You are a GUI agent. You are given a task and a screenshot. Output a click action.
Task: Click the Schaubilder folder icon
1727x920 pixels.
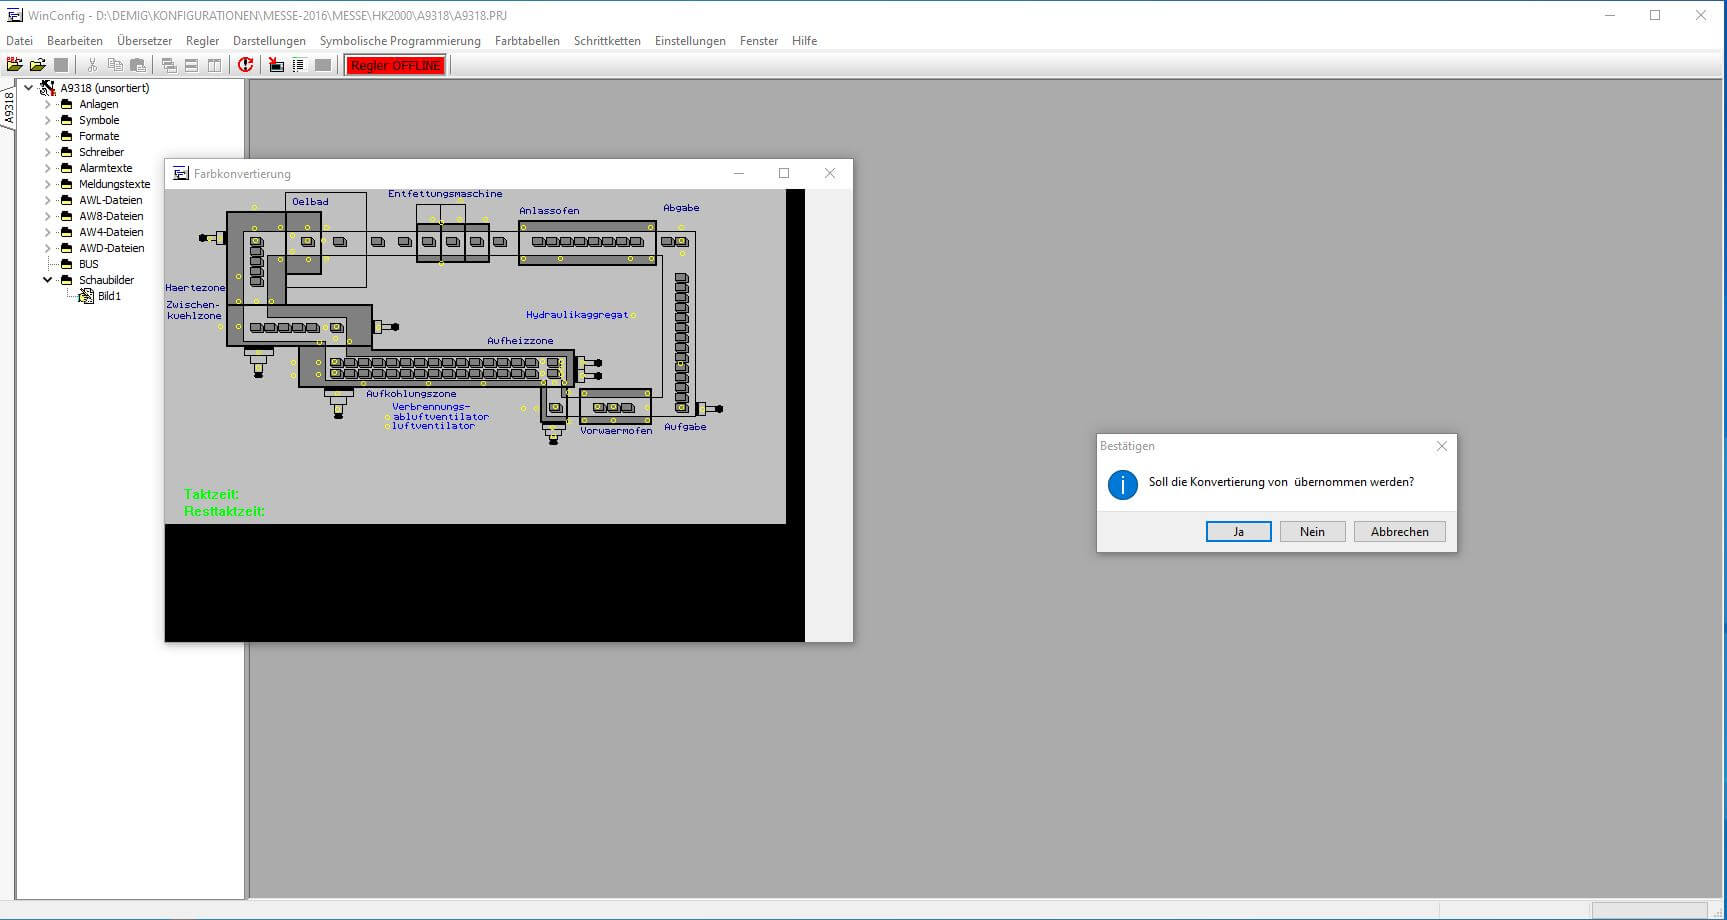pyautogui.click(x=67, y=280)
